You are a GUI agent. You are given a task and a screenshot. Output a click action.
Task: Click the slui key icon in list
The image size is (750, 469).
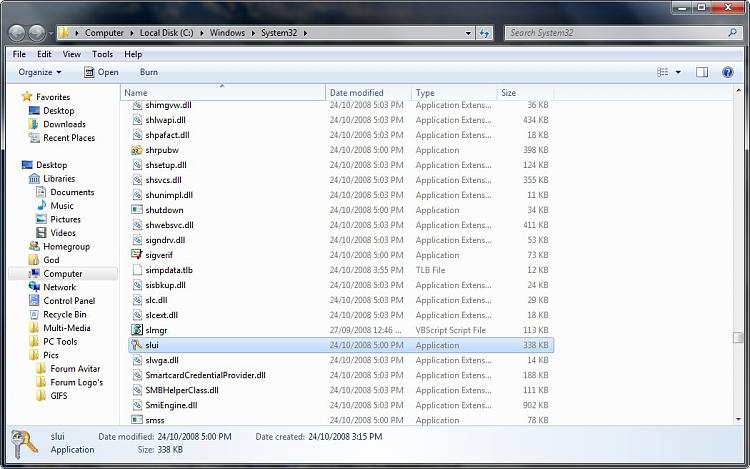tap(137, 345)
